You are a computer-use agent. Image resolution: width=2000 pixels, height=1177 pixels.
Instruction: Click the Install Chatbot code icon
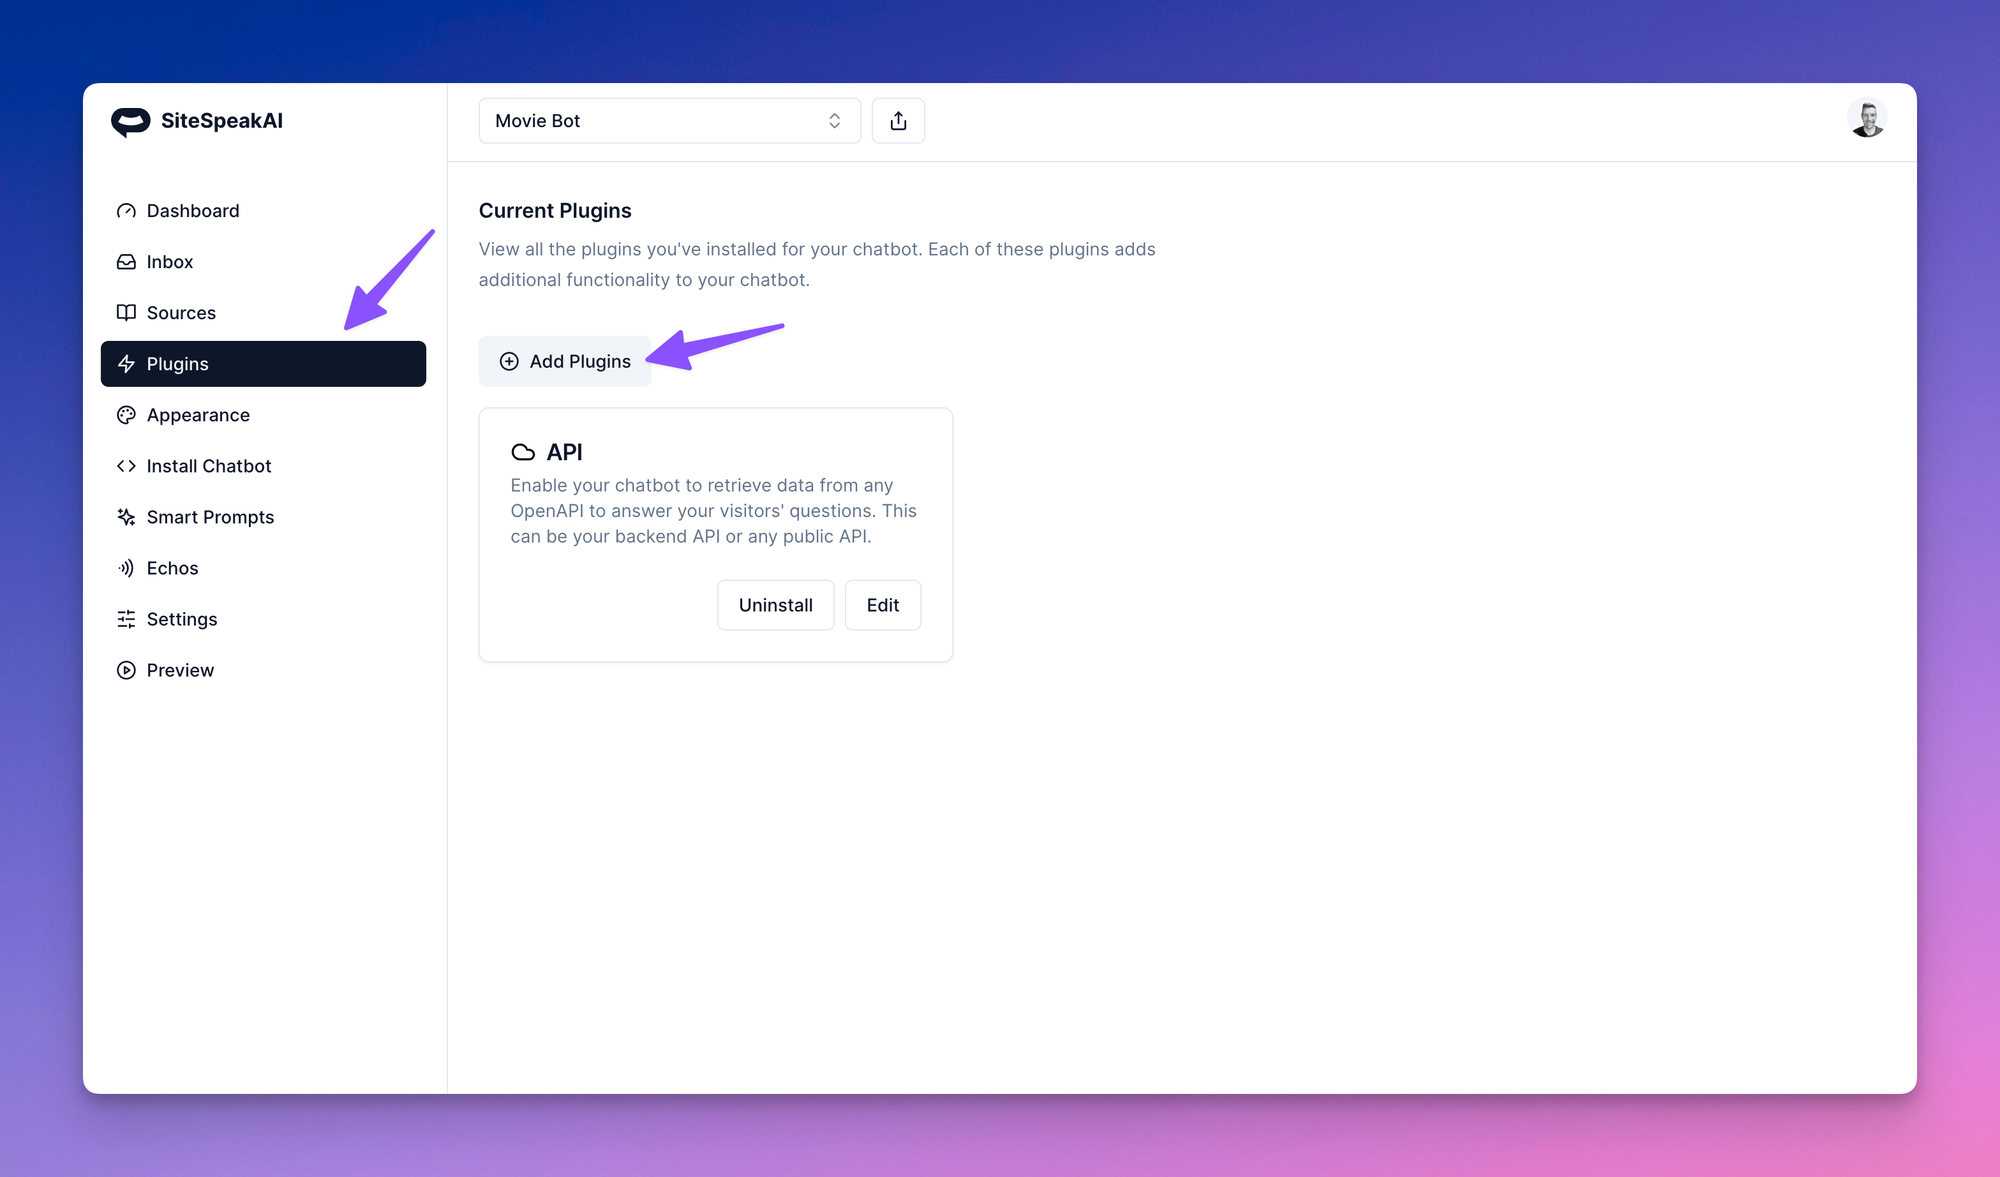click(126, 466)
